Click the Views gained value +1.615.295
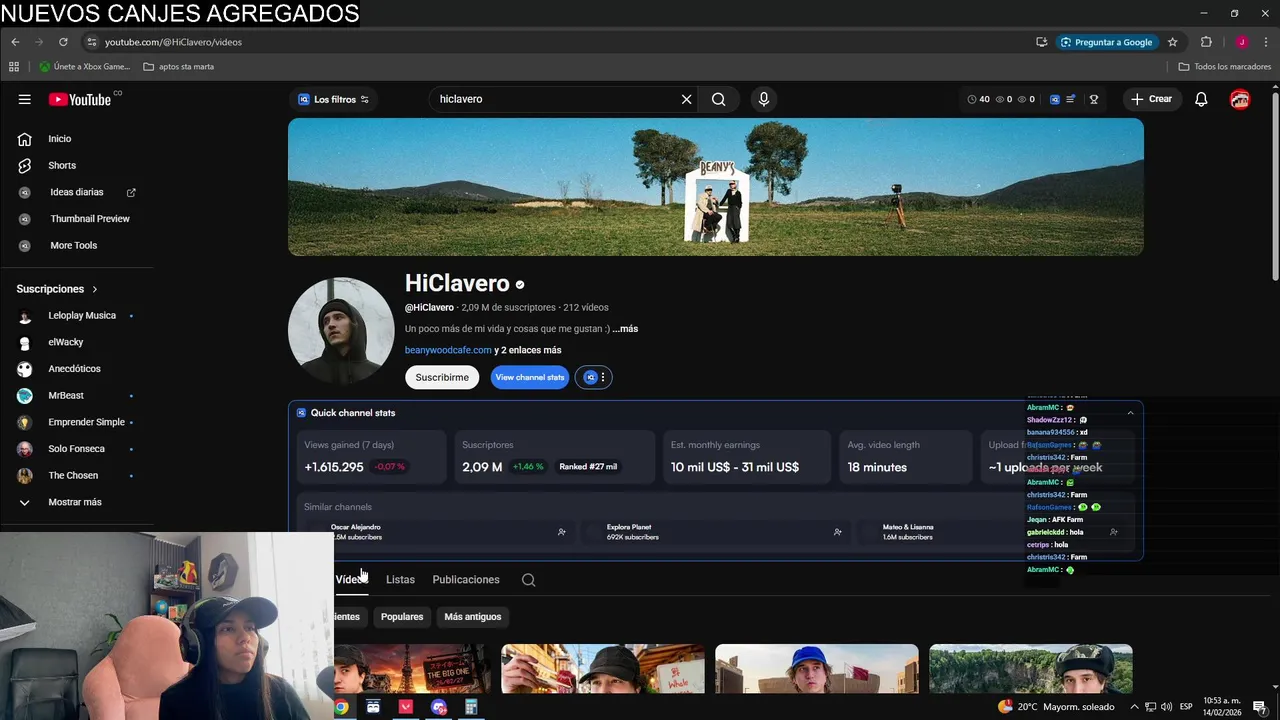The height and width of the screenshot is (720, 1280). [x=334, y=467]
